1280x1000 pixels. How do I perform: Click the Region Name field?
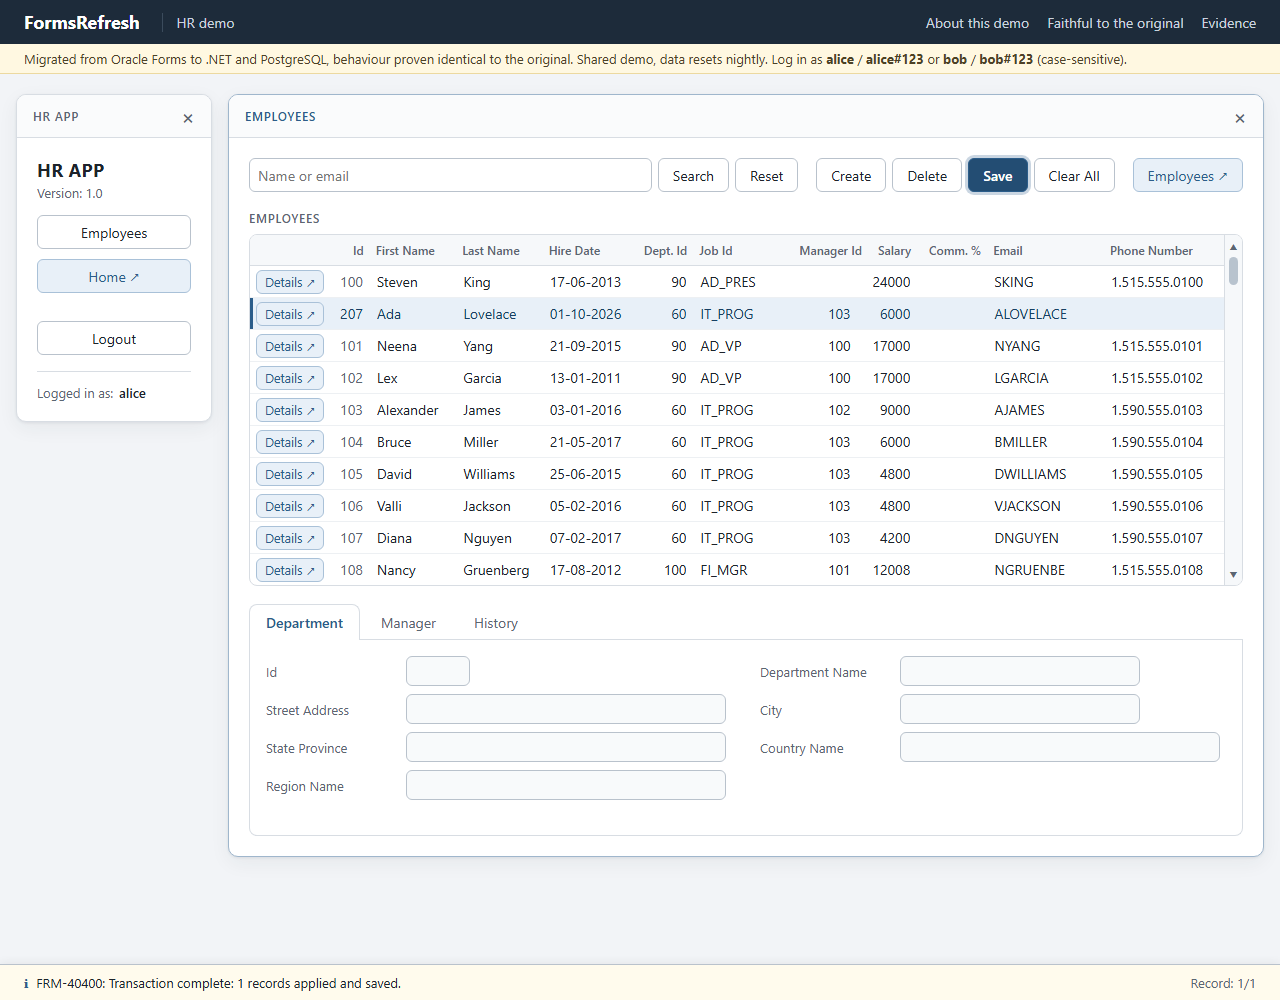click(x=566, y=785)
